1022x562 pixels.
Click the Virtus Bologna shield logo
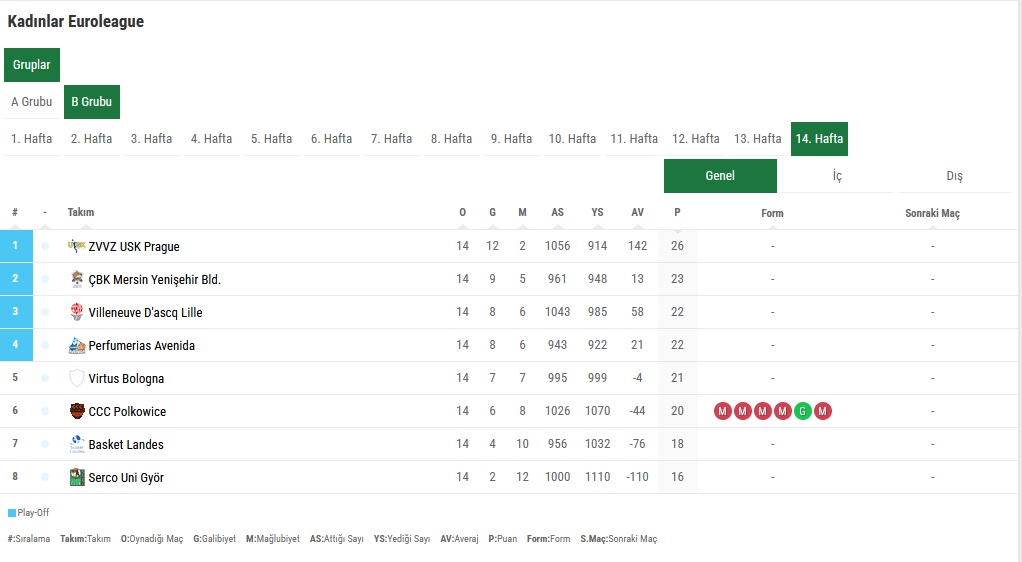77,378
